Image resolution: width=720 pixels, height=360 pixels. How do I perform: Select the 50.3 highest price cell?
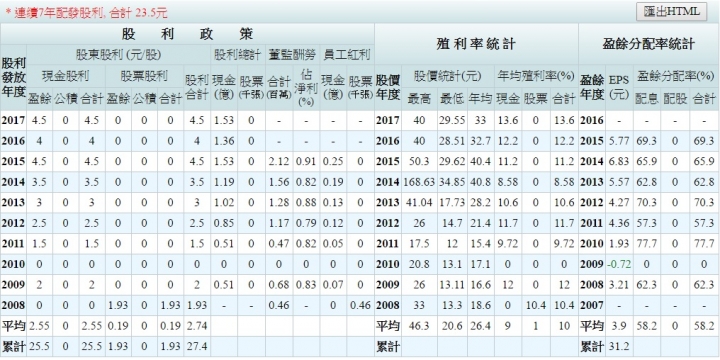(419, 162)
